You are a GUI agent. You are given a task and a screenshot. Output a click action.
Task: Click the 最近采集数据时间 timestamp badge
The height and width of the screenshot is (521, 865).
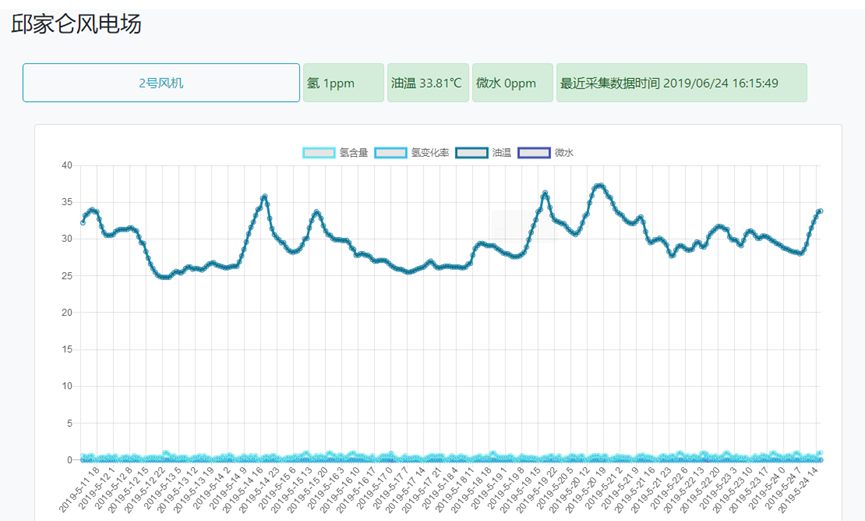click(x=681, y=83)
